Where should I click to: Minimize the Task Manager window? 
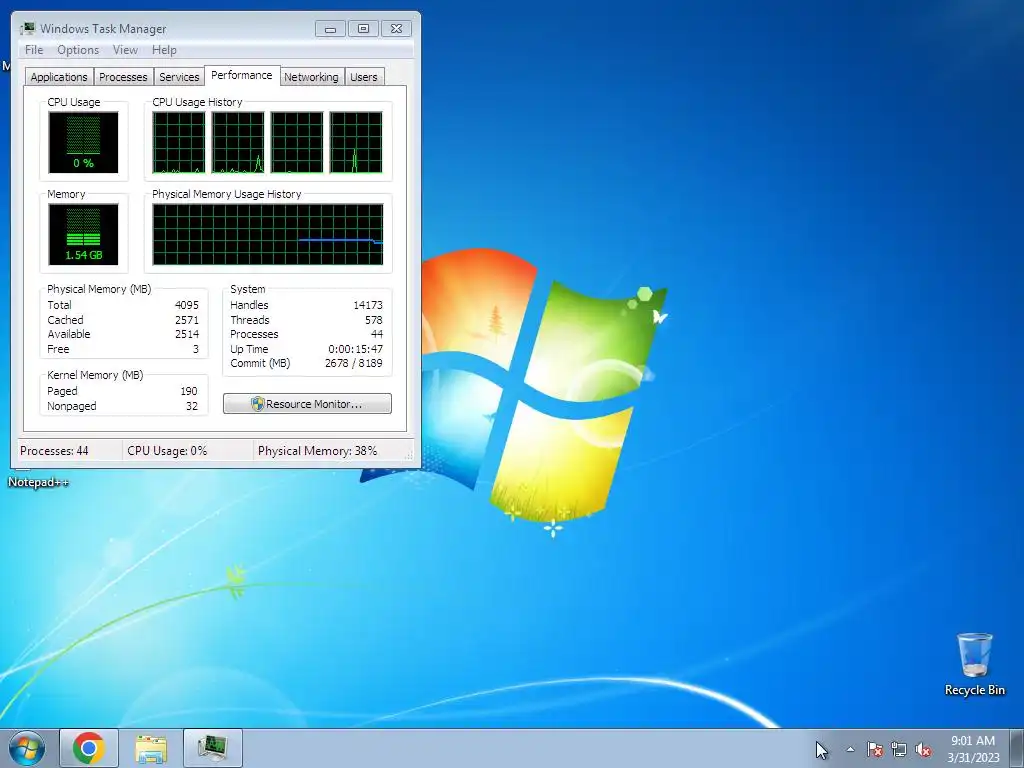(330, 29)
